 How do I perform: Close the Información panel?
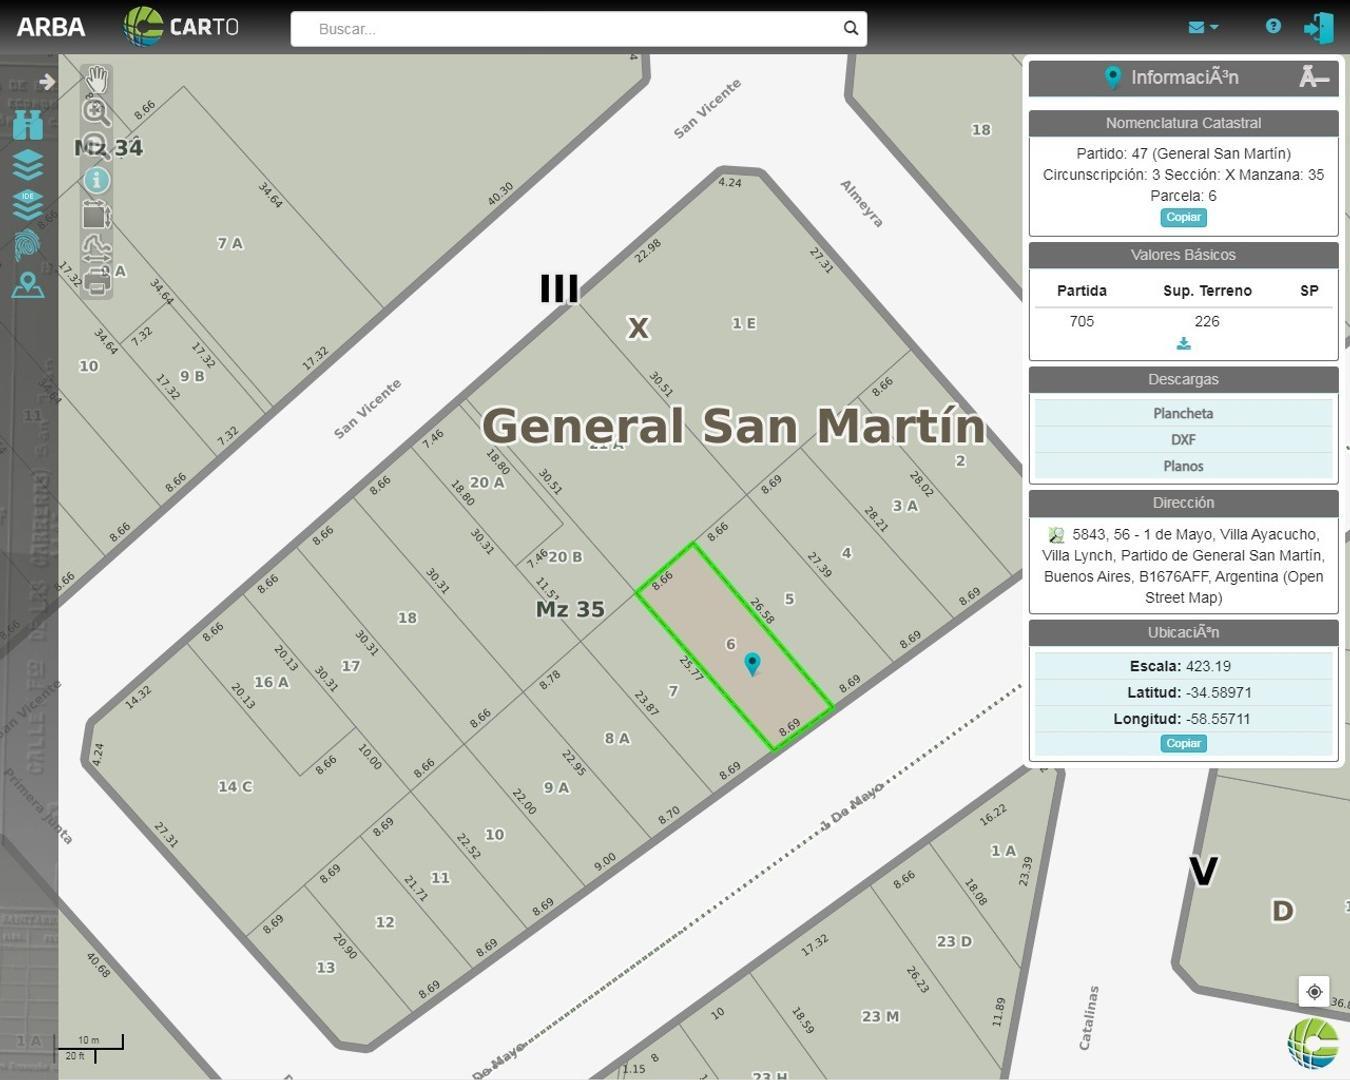click(x=1313, y=77)
